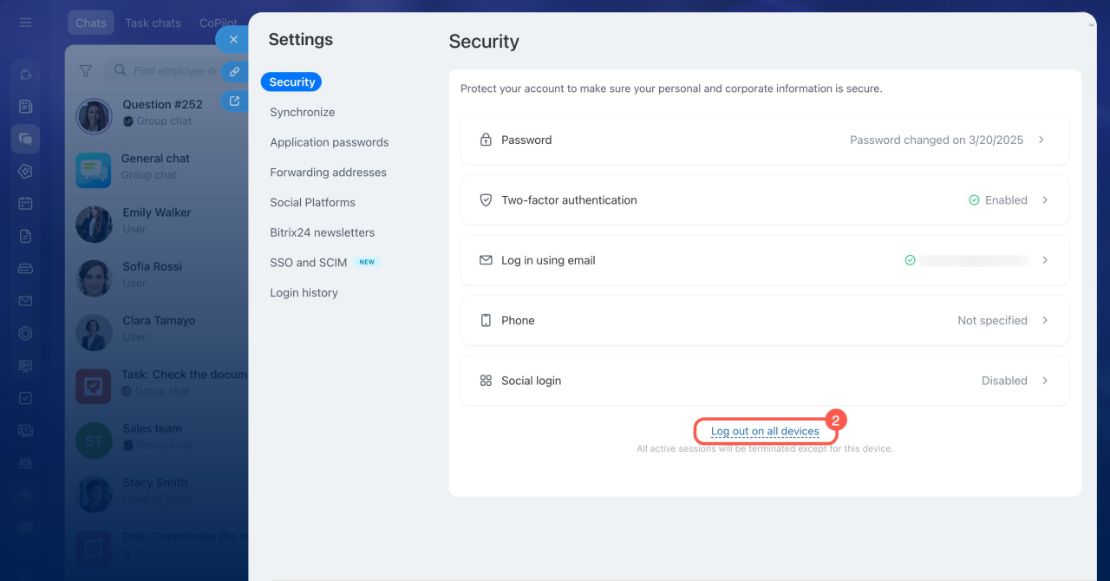Screen dimensions: 1110x581
Task: Open Application passwords settings
Action: [329, 142]
